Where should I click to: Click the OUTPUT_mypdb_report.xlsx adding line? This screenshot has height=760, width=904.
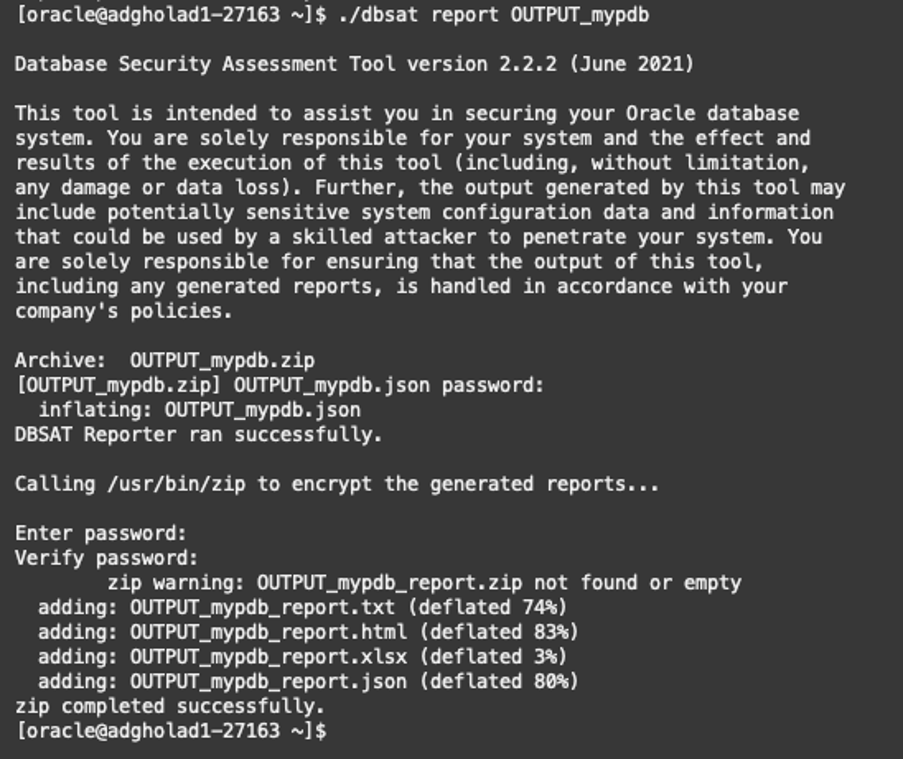tap(302, 657)
